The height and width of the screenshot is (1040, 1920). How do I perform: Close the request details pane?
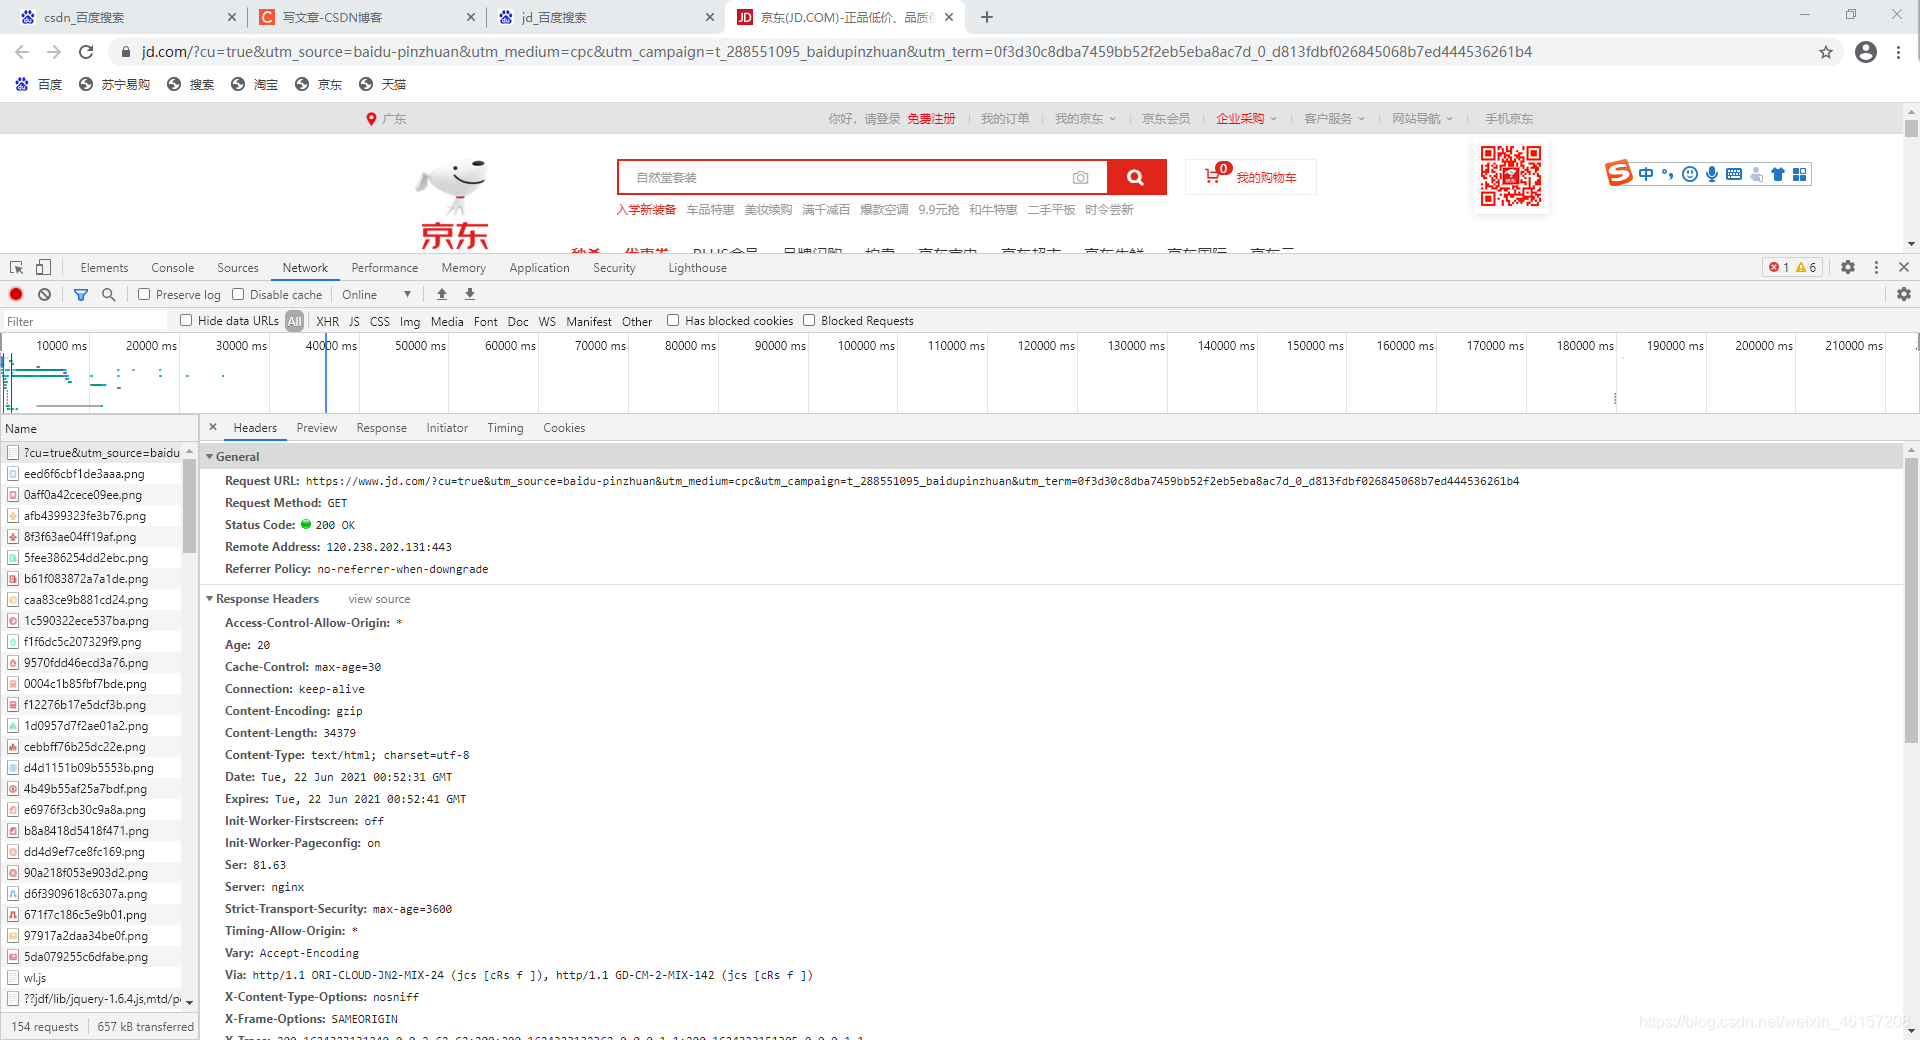click(213, 427)
